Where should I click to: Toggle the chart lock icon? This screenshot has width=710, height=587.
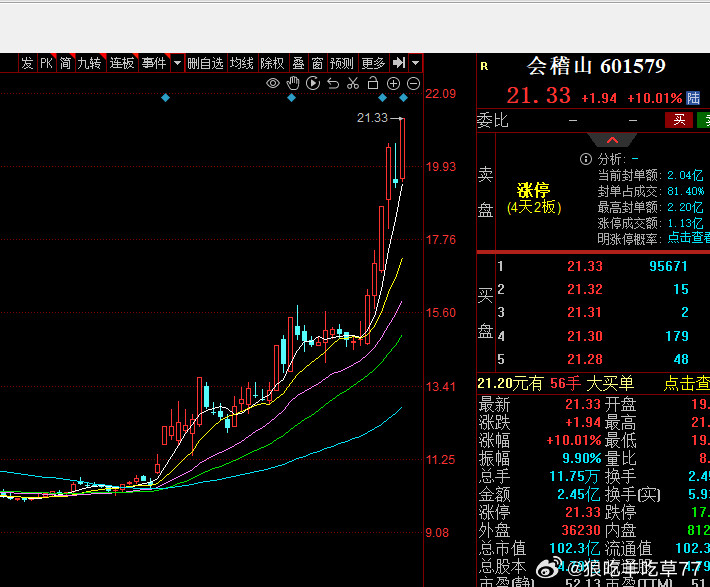(x=373, y=83)
